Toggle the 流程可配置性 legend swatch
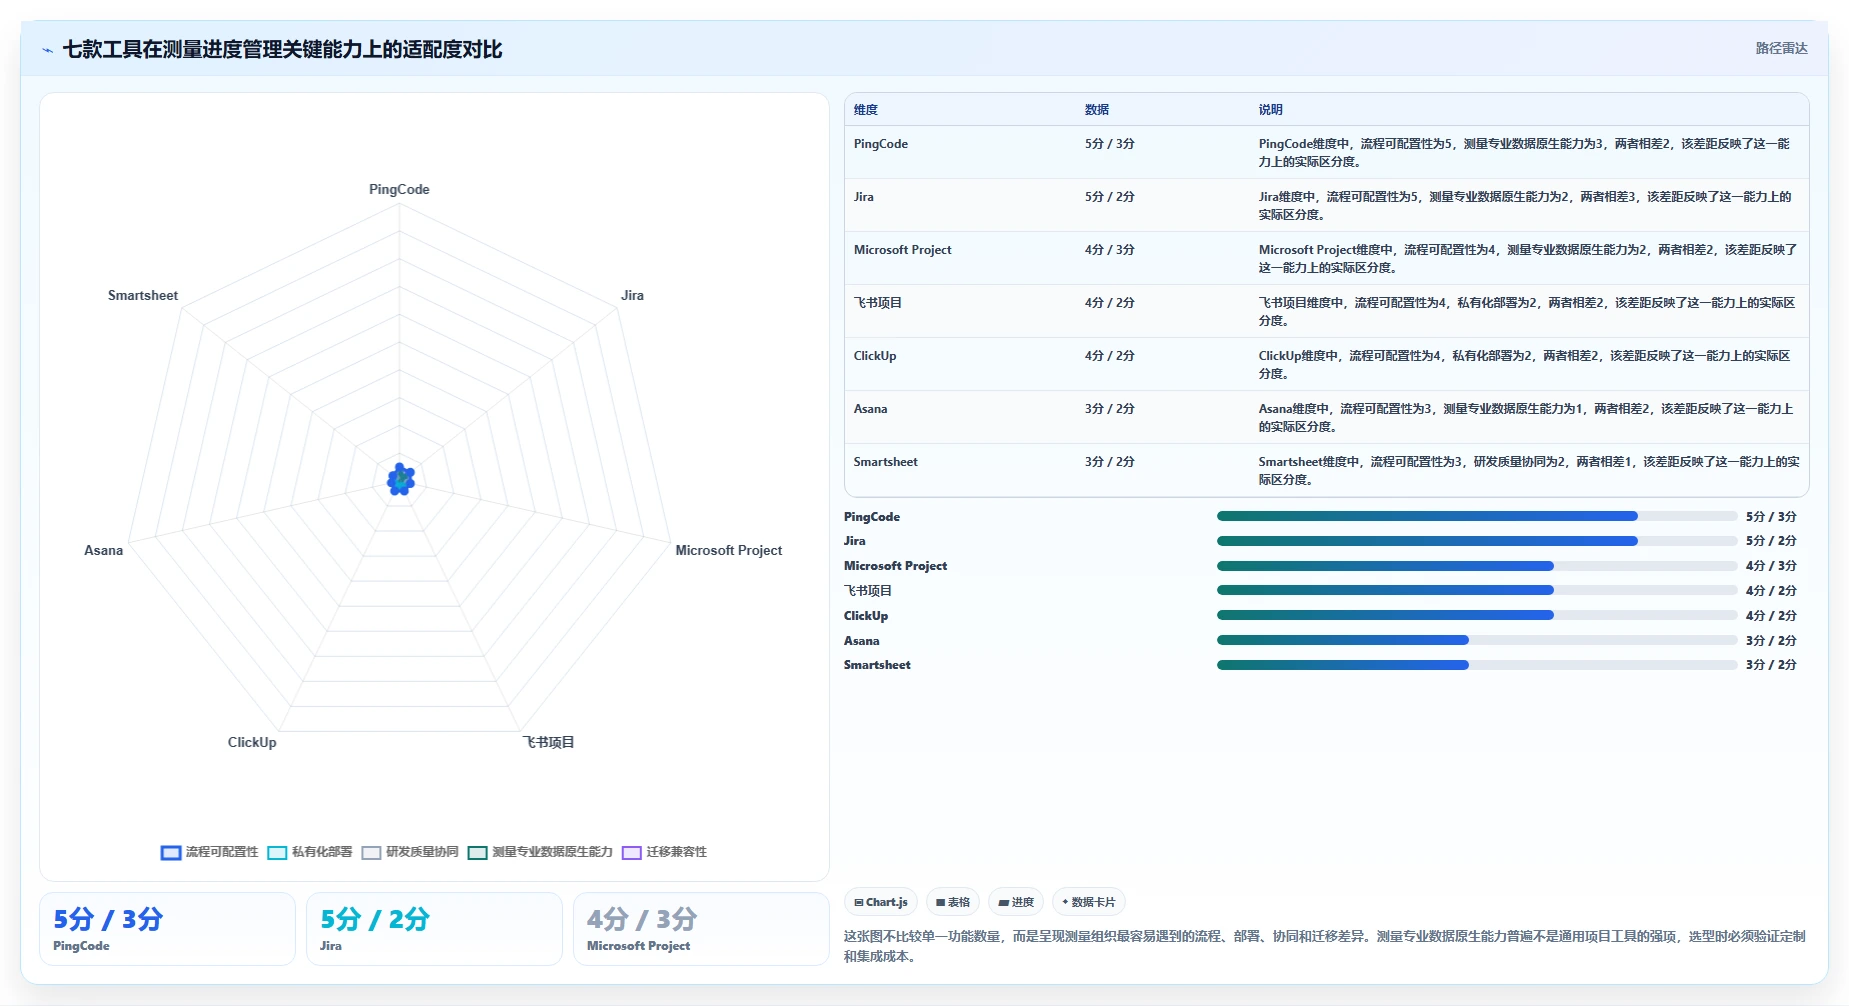This screenshot has height=1006, width=1849. coord(171,853)
